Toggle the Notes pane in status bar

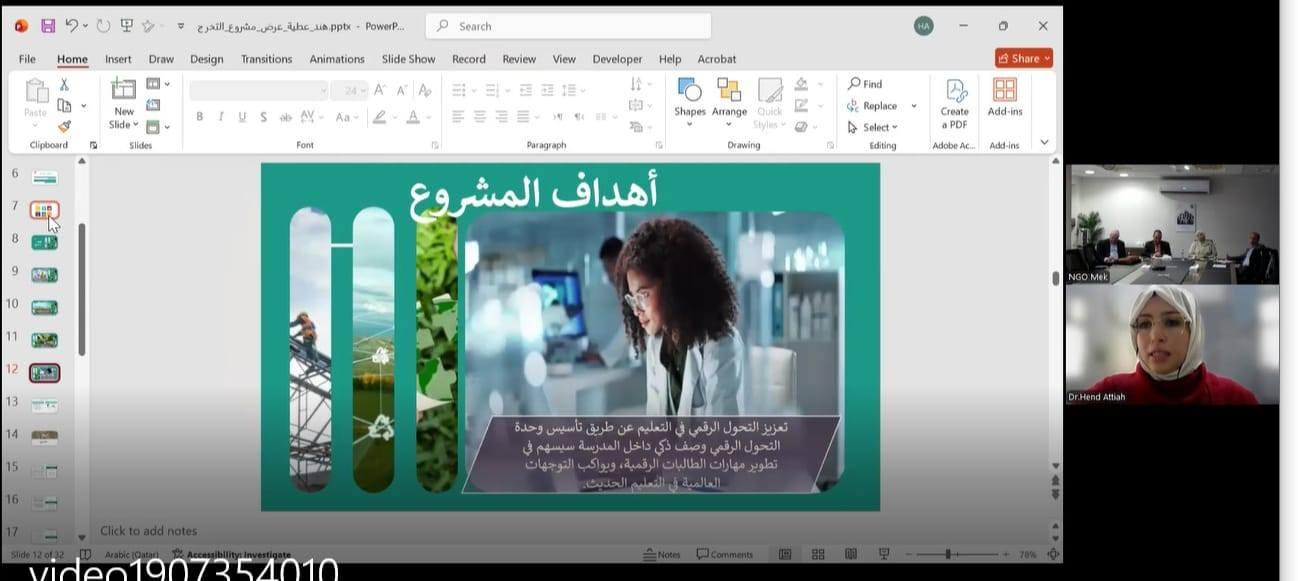click(662, 554)
